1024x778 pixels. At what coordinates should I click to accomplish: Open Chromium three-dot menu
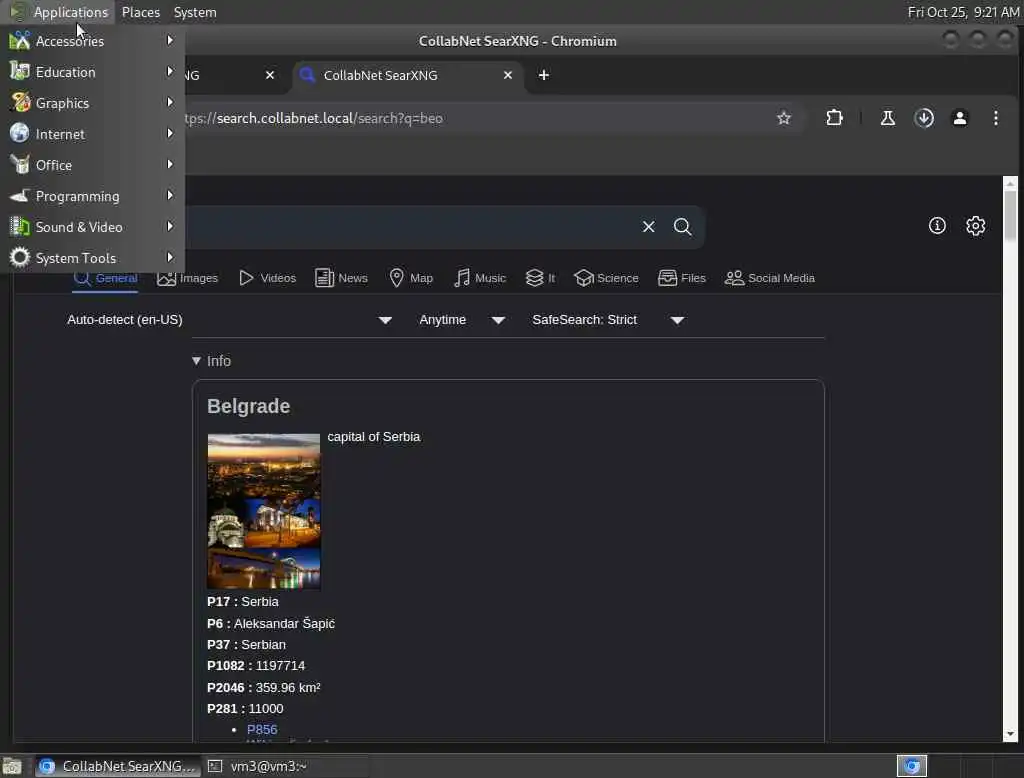click(995, 118)
